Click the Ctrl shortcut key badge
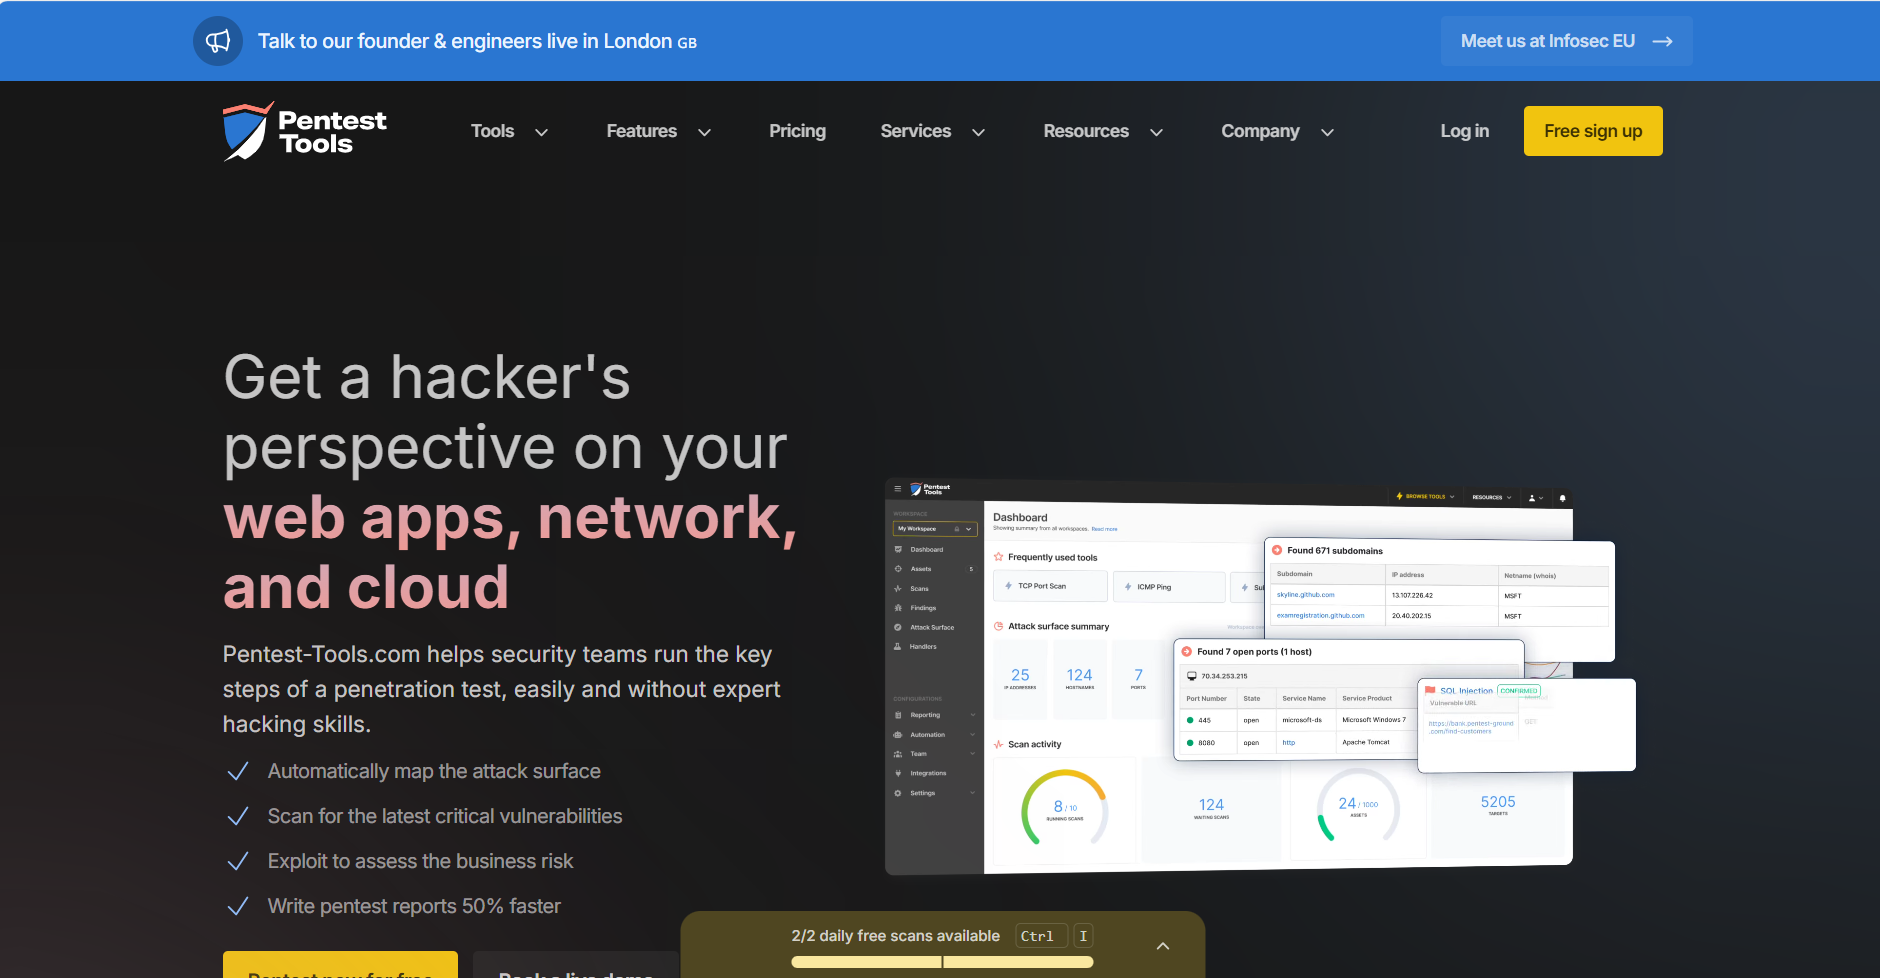The image size is (1880, 978). click(x=1040, y=936)
